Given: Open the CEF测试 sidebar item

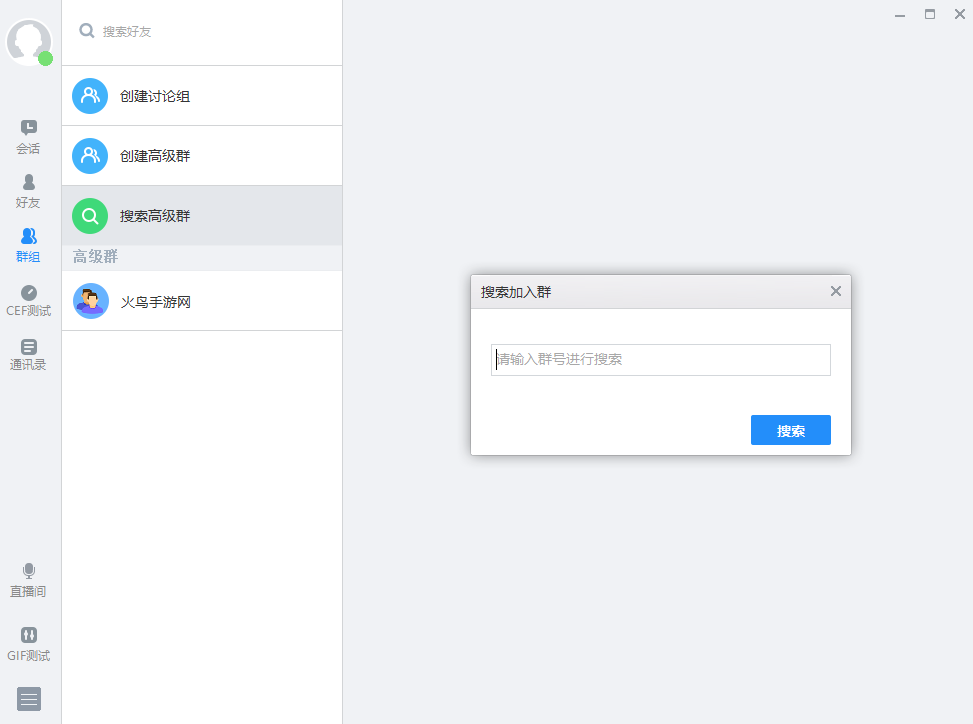Looking at the screenshot, I should (x=29, y=301).
